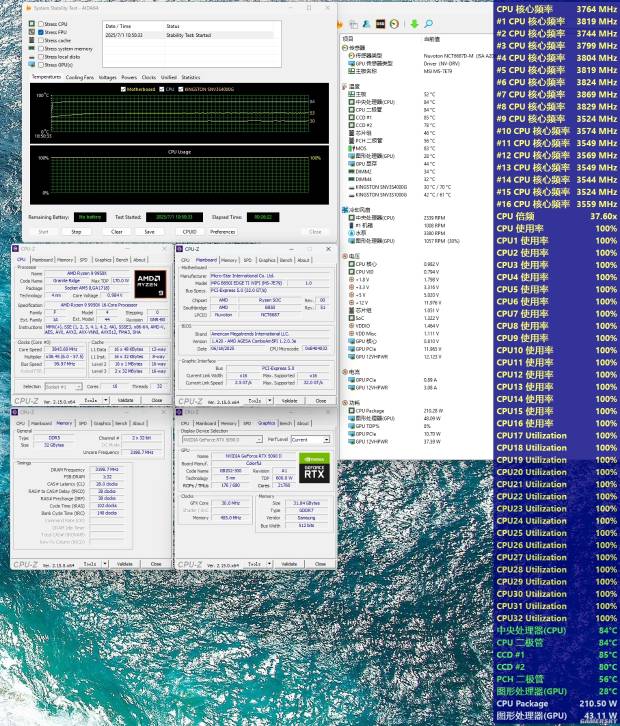This screenshot has height=726, width=620.
Task: Click the #7 CPU 核心频率 3869 MHz row
Action: 557,94
